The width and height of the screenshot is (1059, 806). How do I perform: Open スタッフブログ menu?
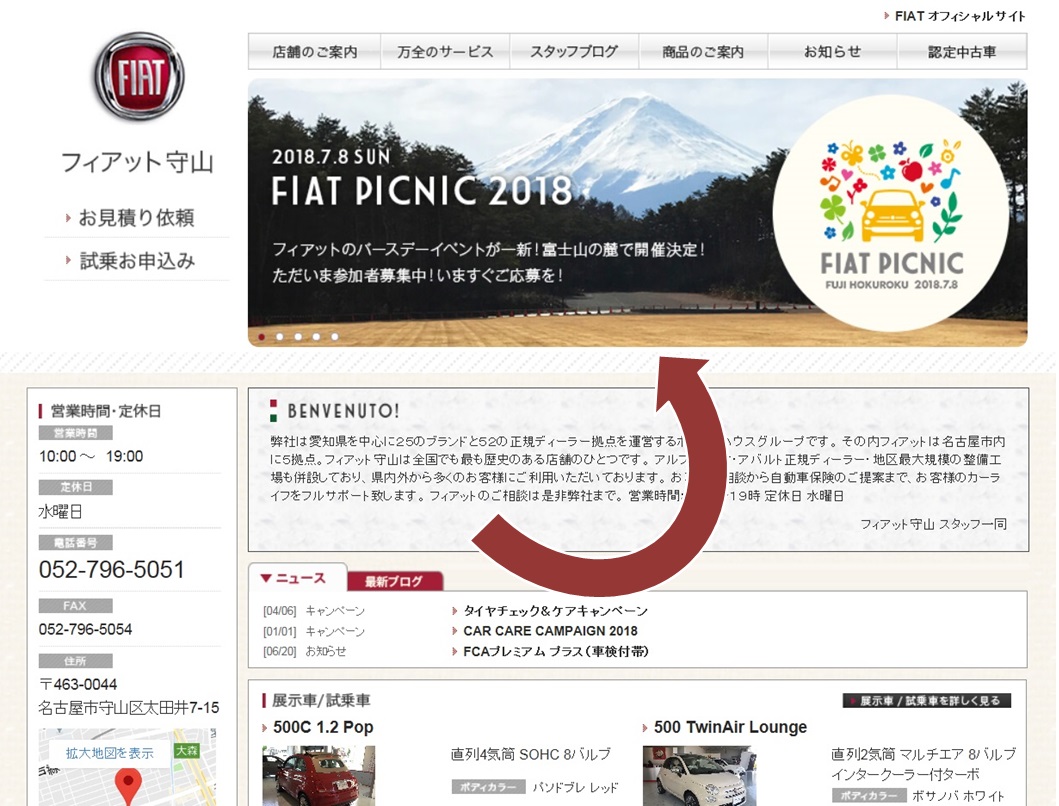[x=574, y=51]
